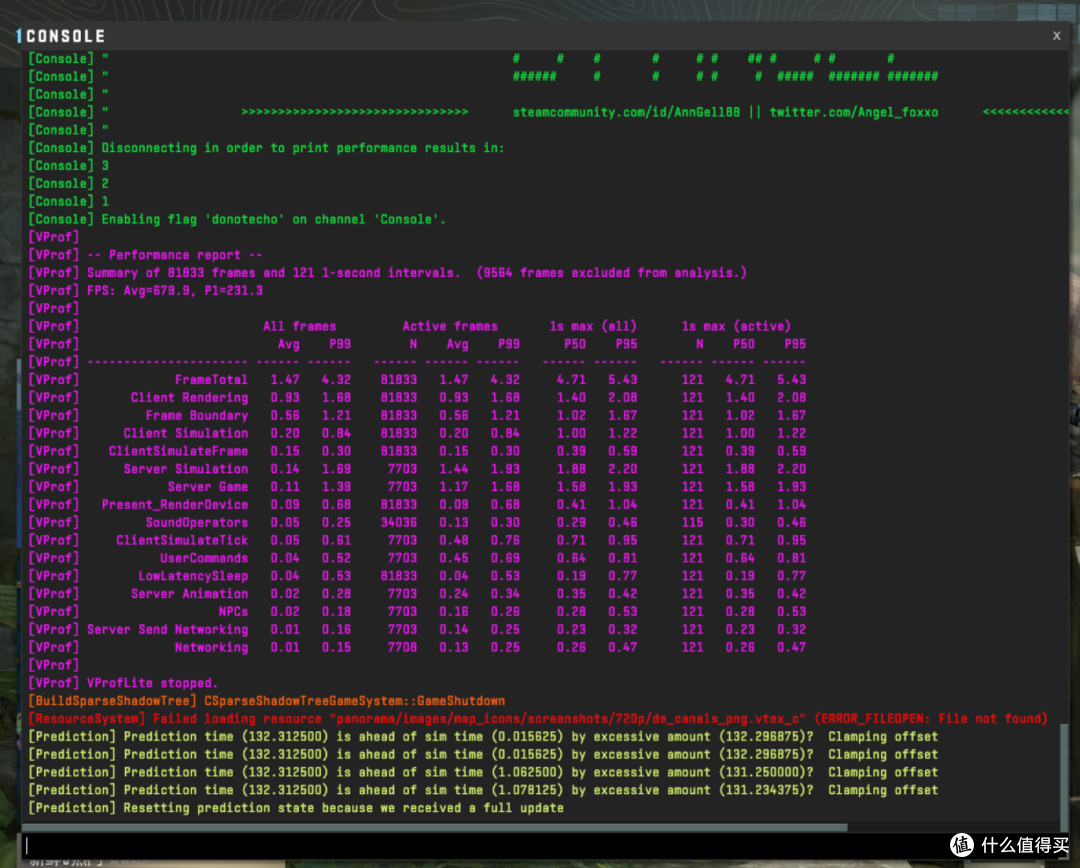Click the Client Simulation row label

coord(185,433)
